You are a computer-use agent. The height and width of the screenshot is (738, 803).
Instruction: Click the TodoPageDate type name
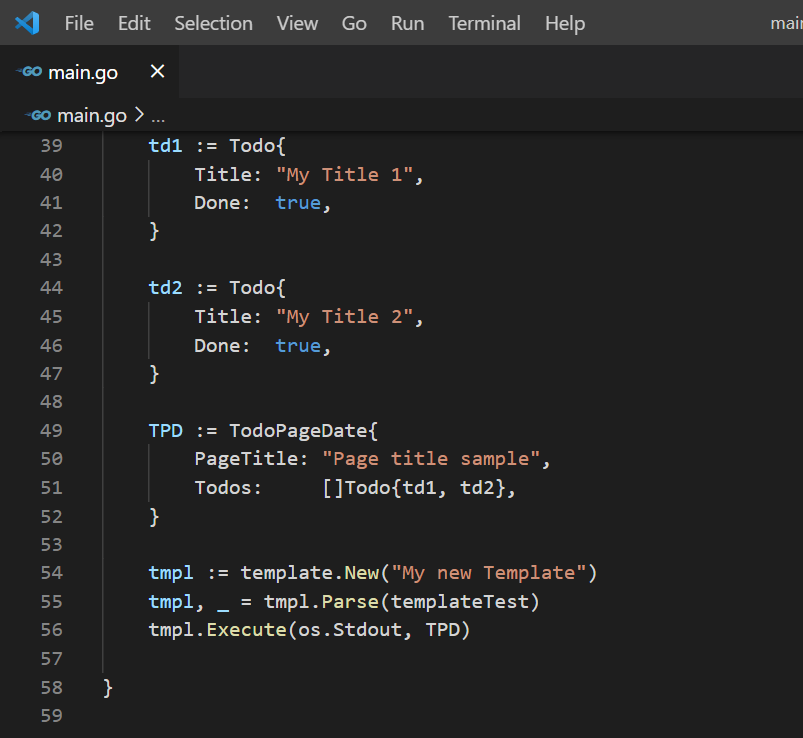pyautogui.click(x=298, y=431)
